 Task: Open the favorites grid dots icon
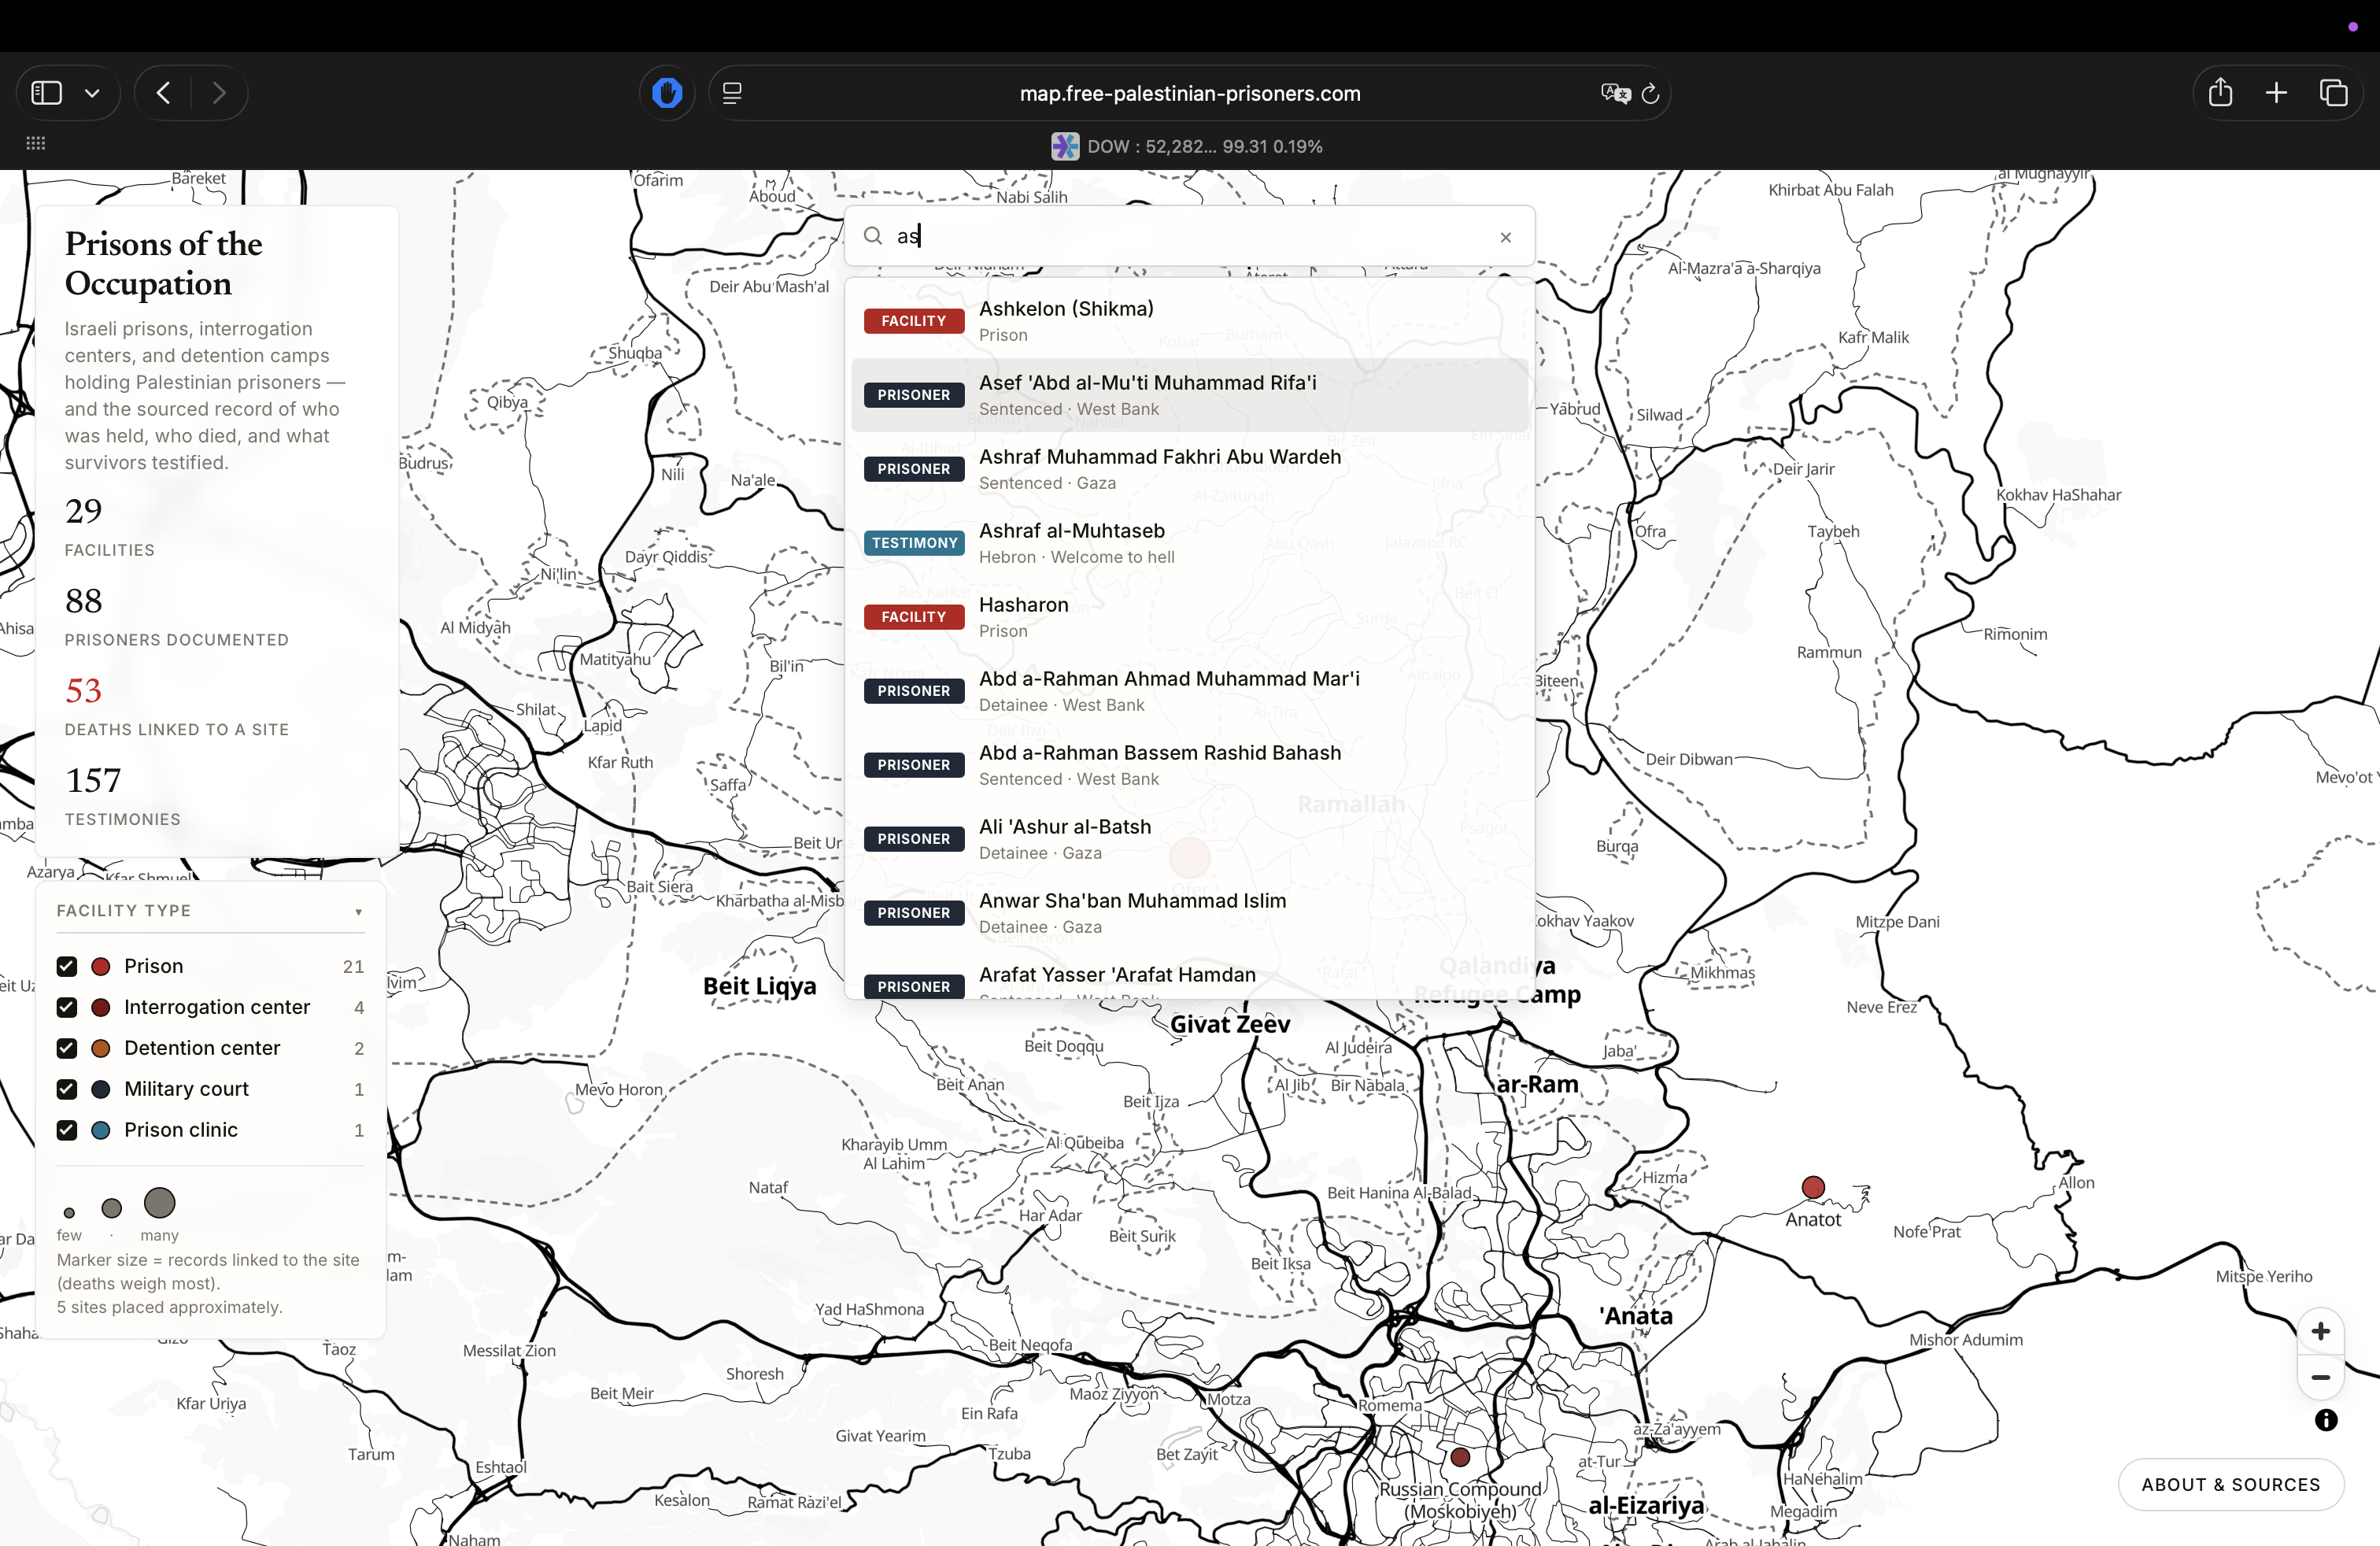tap(36, 143)
